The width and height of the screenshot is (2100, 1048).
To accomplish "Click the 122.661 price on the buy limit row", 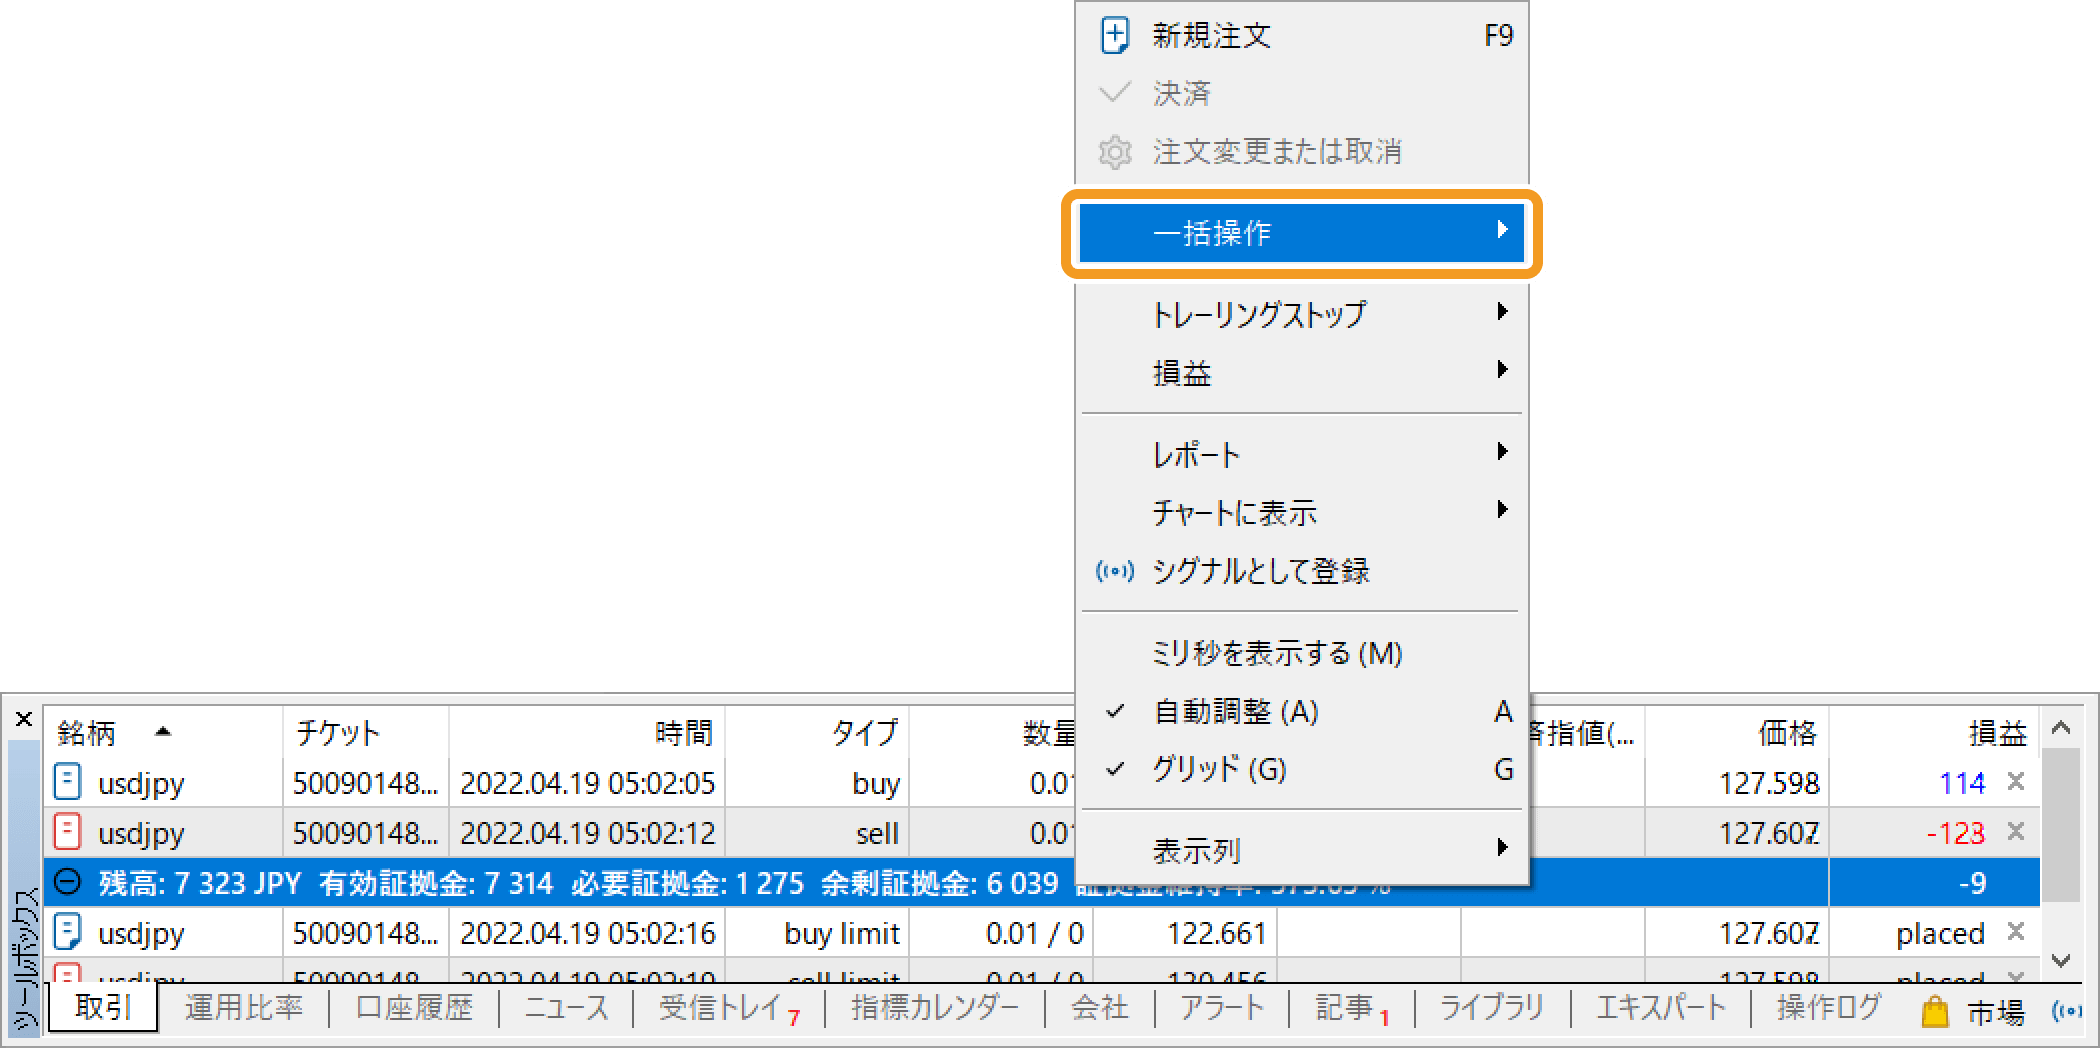I will (1217, 933).
